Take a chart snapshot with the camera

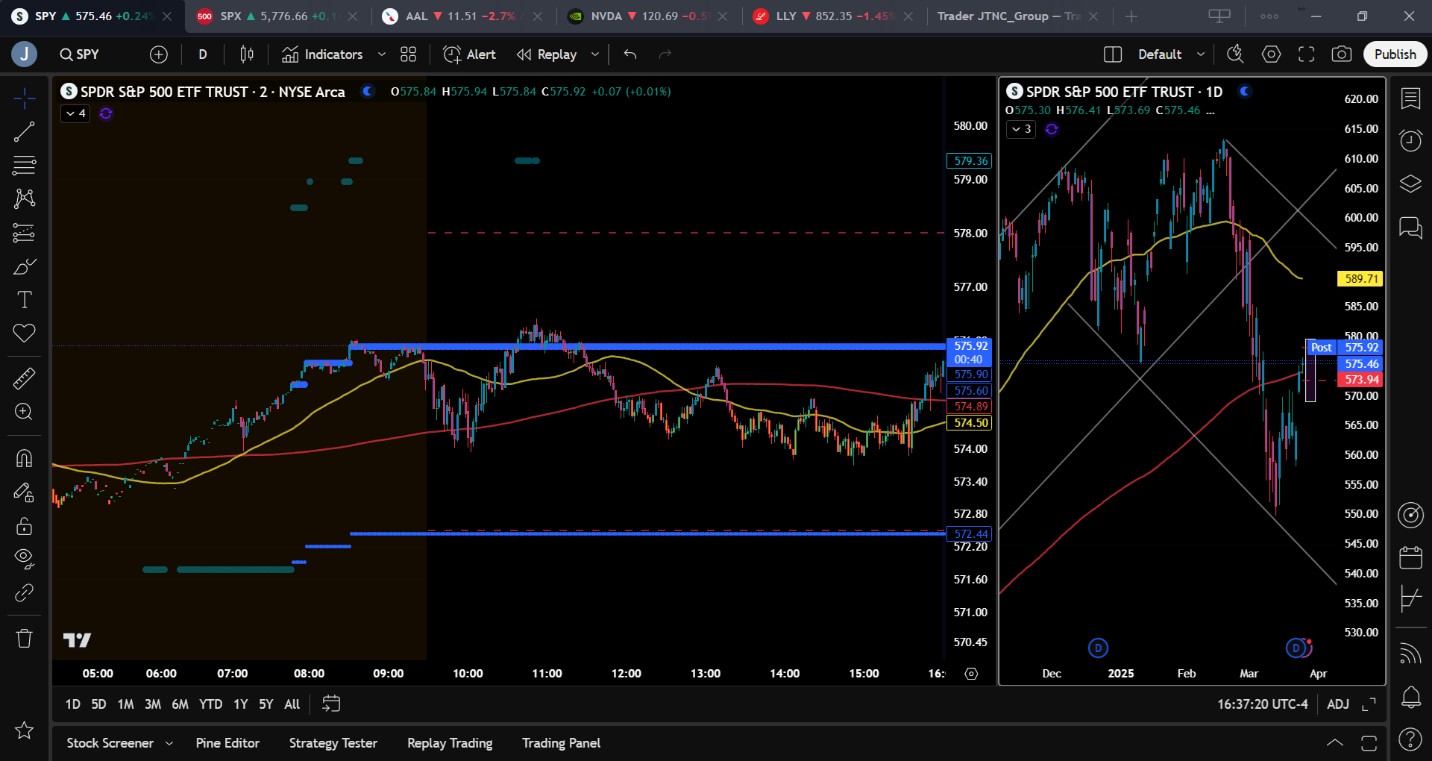coord(1342,54)
